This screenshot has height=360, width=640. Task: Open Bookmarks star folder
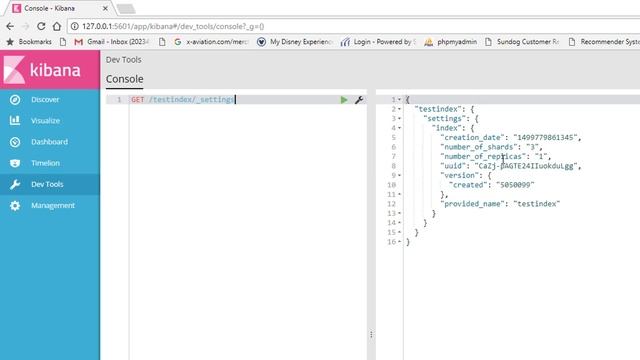pyautogui.click(x=29, y=42)
